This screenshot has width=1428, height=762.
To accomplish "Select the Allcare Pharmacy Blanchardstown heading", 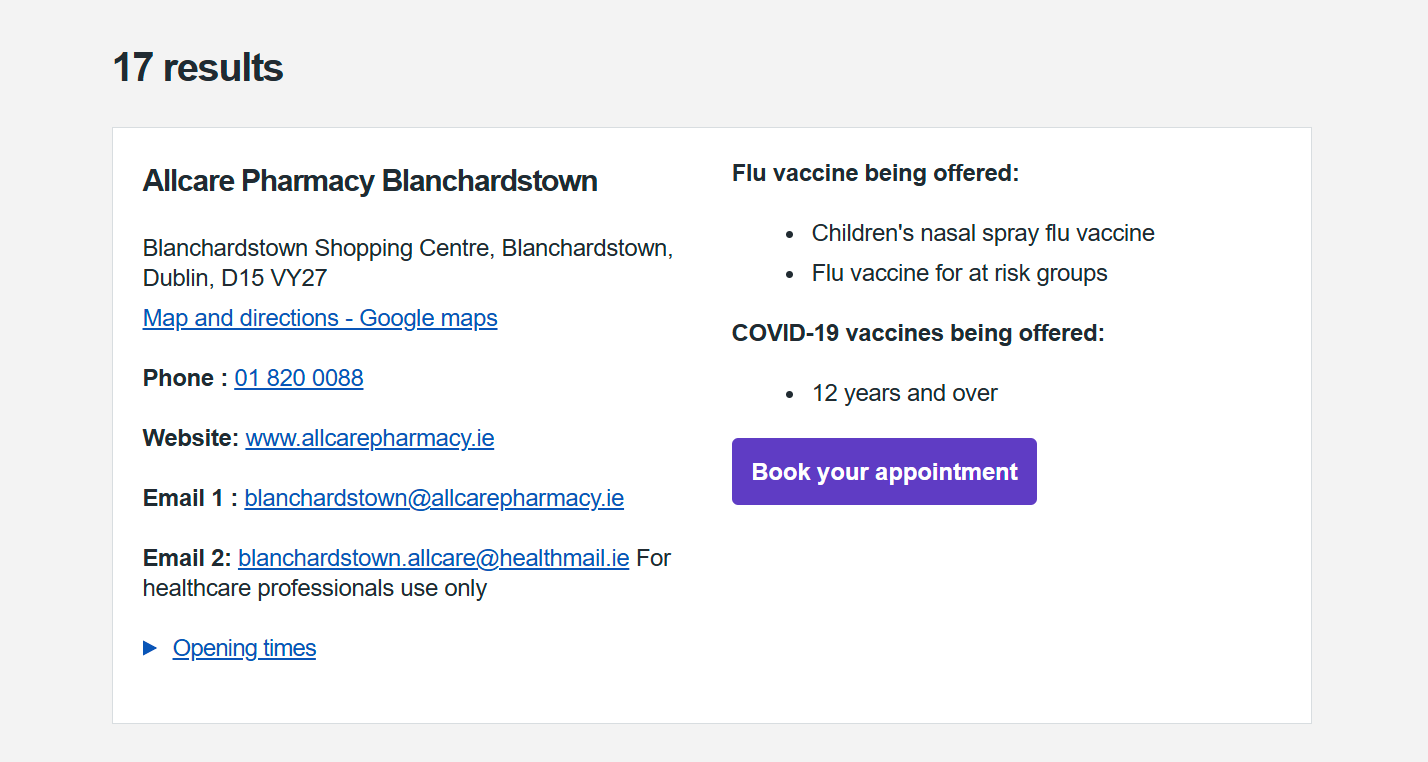I will point(370,181).
